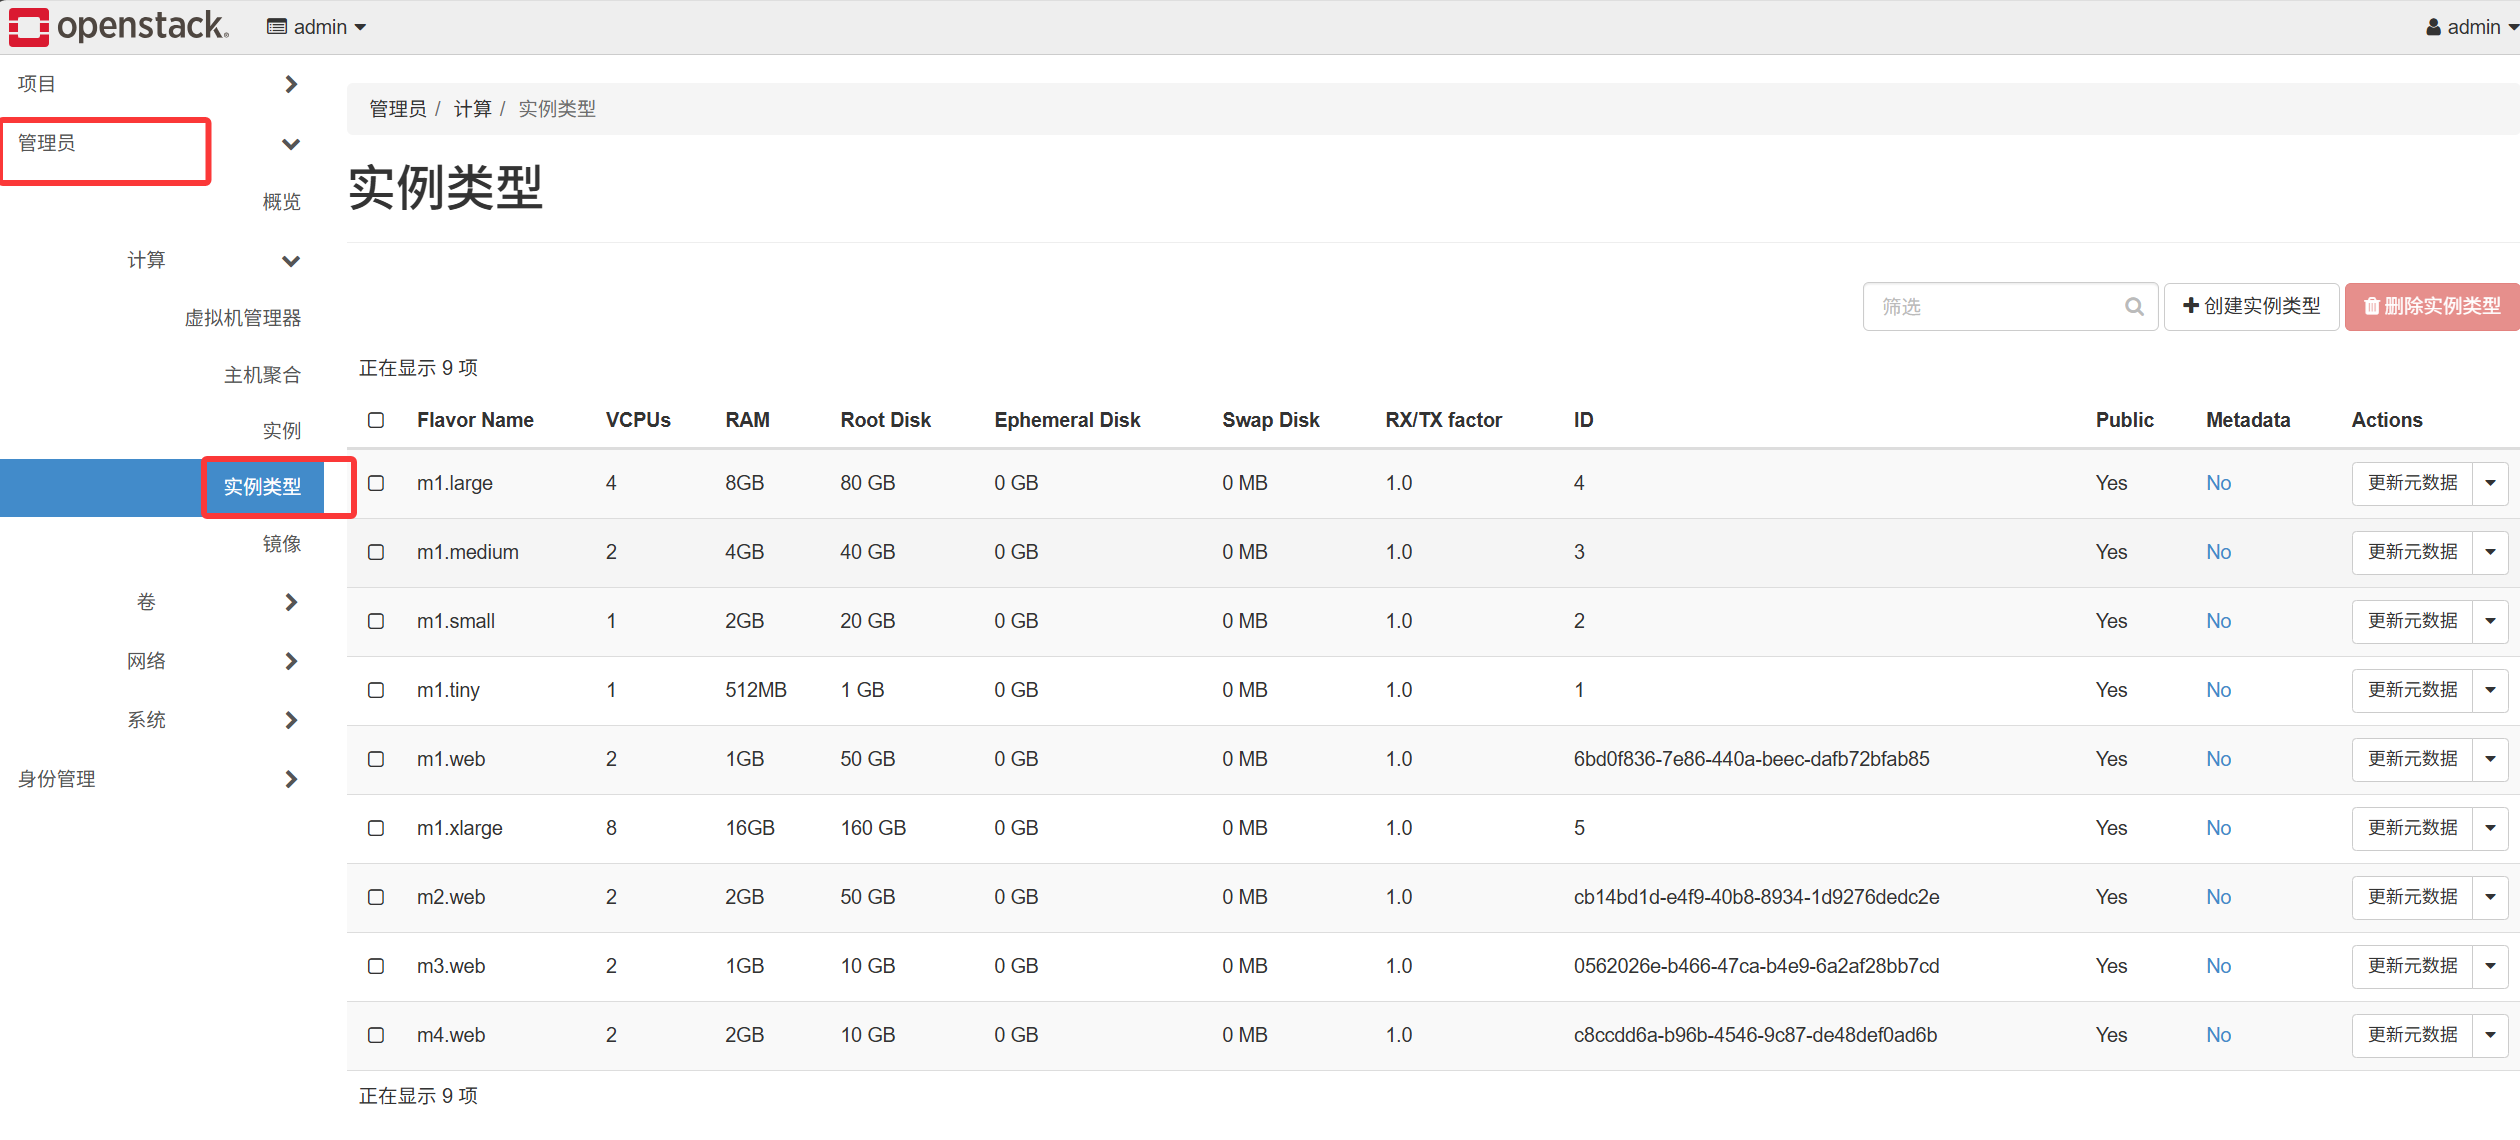Open 镜像 in the sidebar
The height and width of the screenshot is (1140, 2520).
[281, 544]
